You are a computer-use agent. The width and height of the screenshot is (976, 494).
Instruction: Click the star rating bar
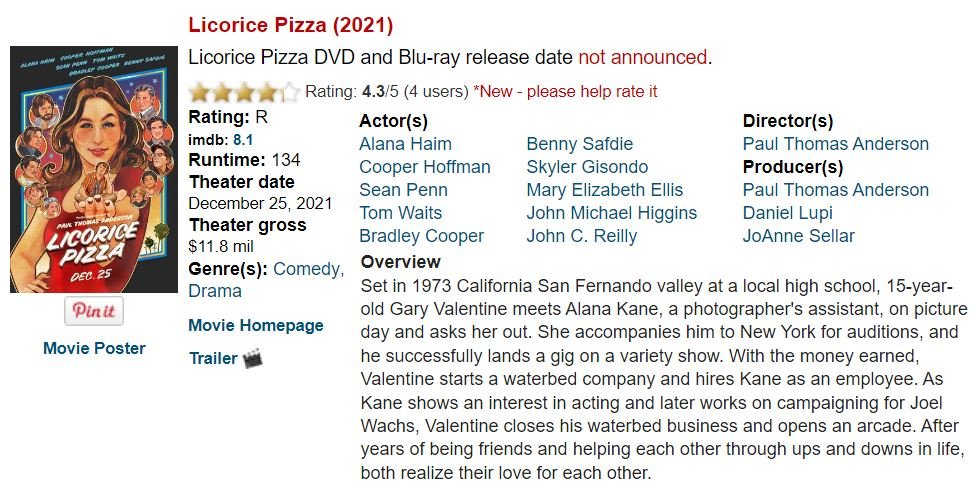[x=244, y=92]
